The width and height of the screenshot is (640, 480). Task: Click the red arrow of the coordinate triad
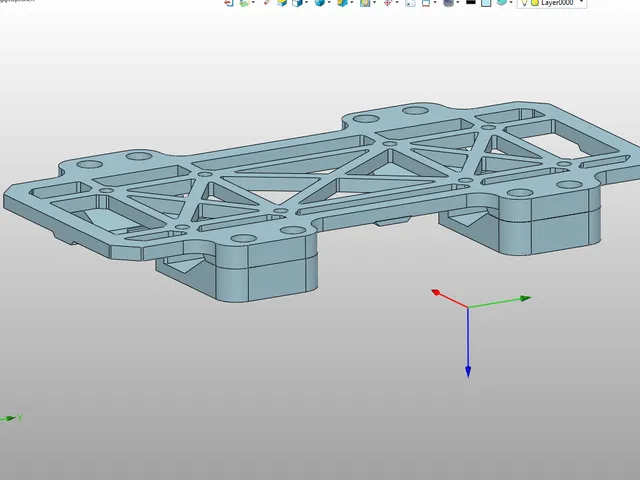[449, 299]
